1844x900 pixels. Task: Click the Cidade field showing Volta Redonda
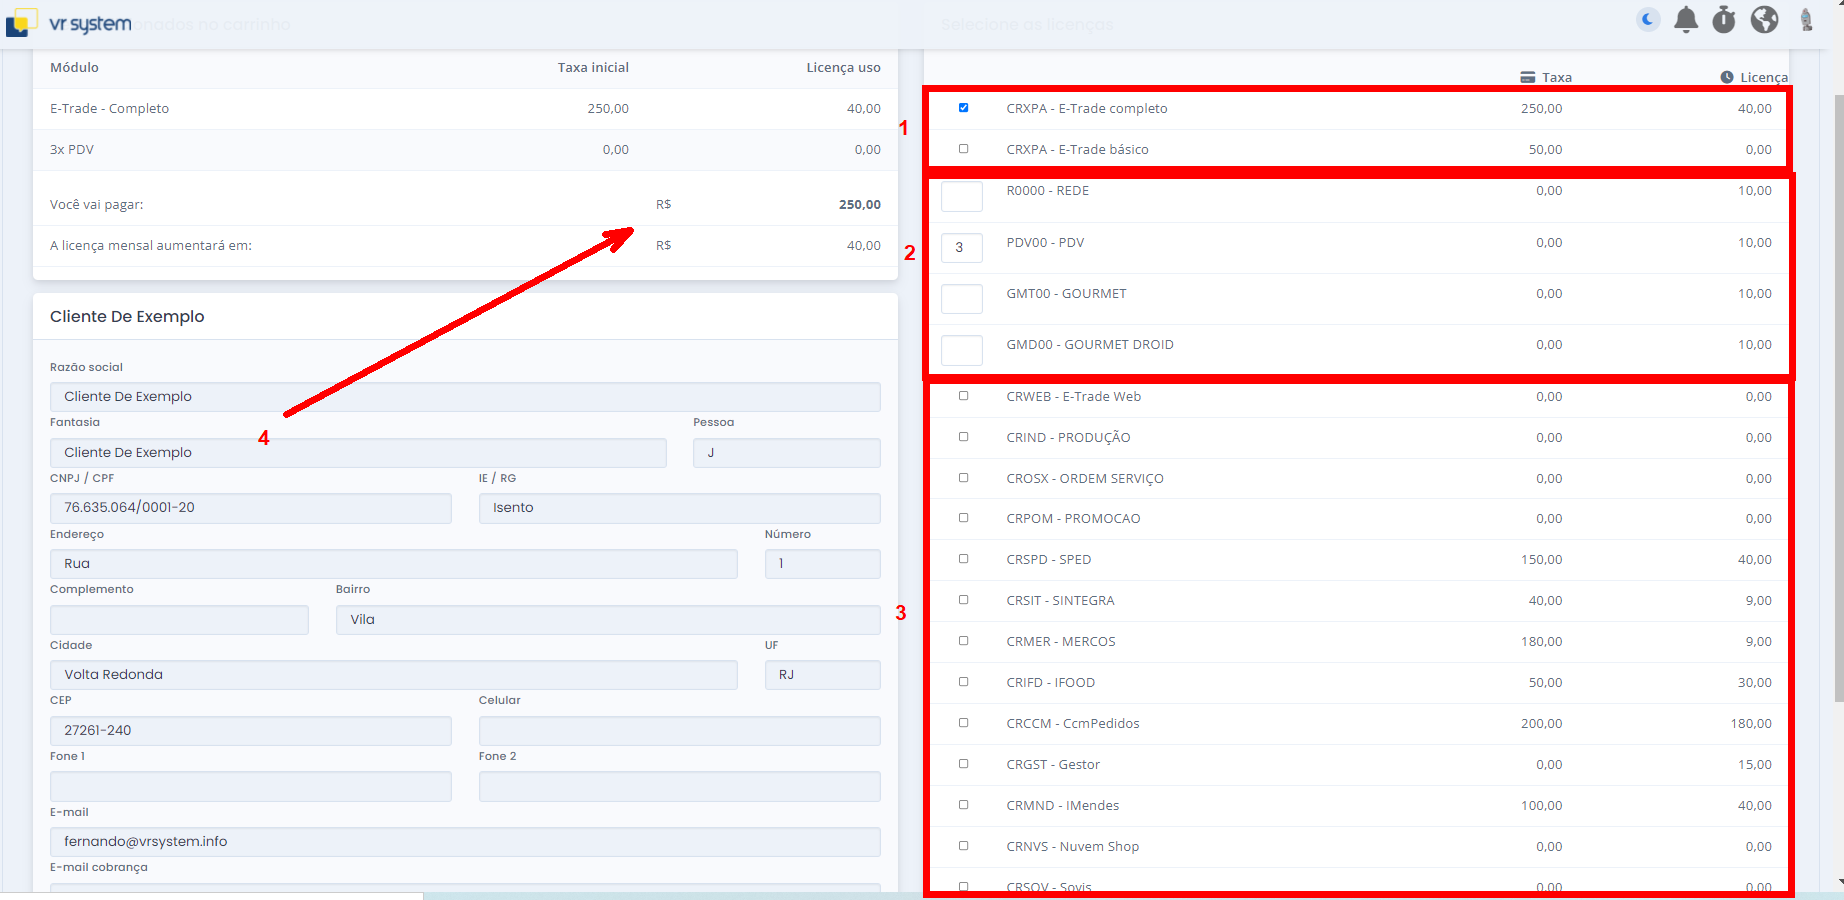pyautogui.click(x=393, y=675)
